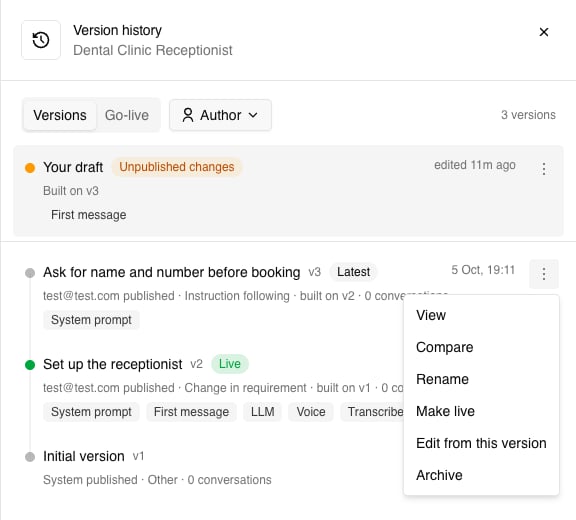Click the green Live dot for v2
This screenshot has height=520, width=576.
pyautogui.click(x=30, y=365)
